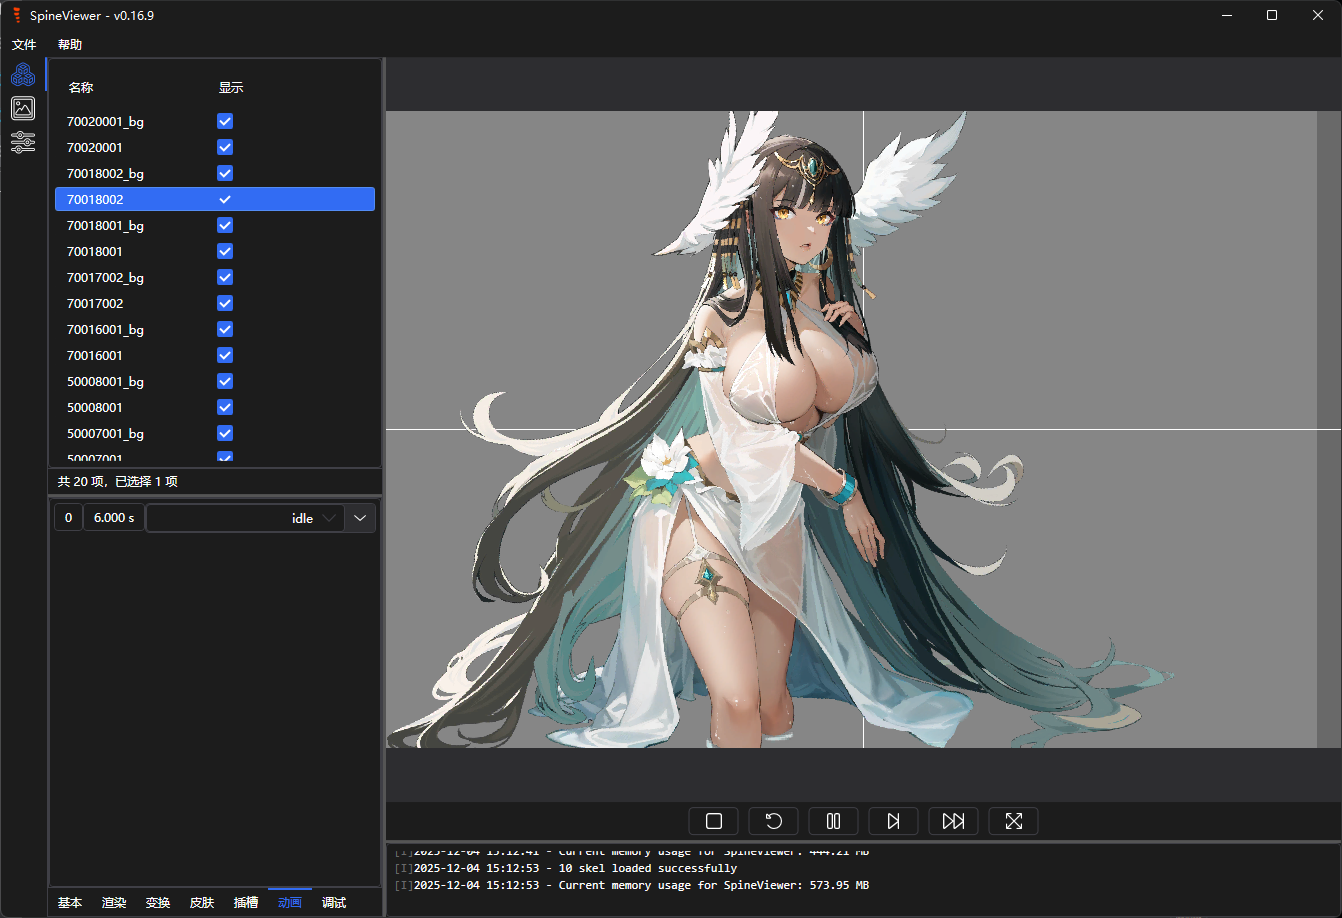Screen dimensions: 1342x918
Task: Minimize the SpineViewer window
Action: coord(1227,15)
